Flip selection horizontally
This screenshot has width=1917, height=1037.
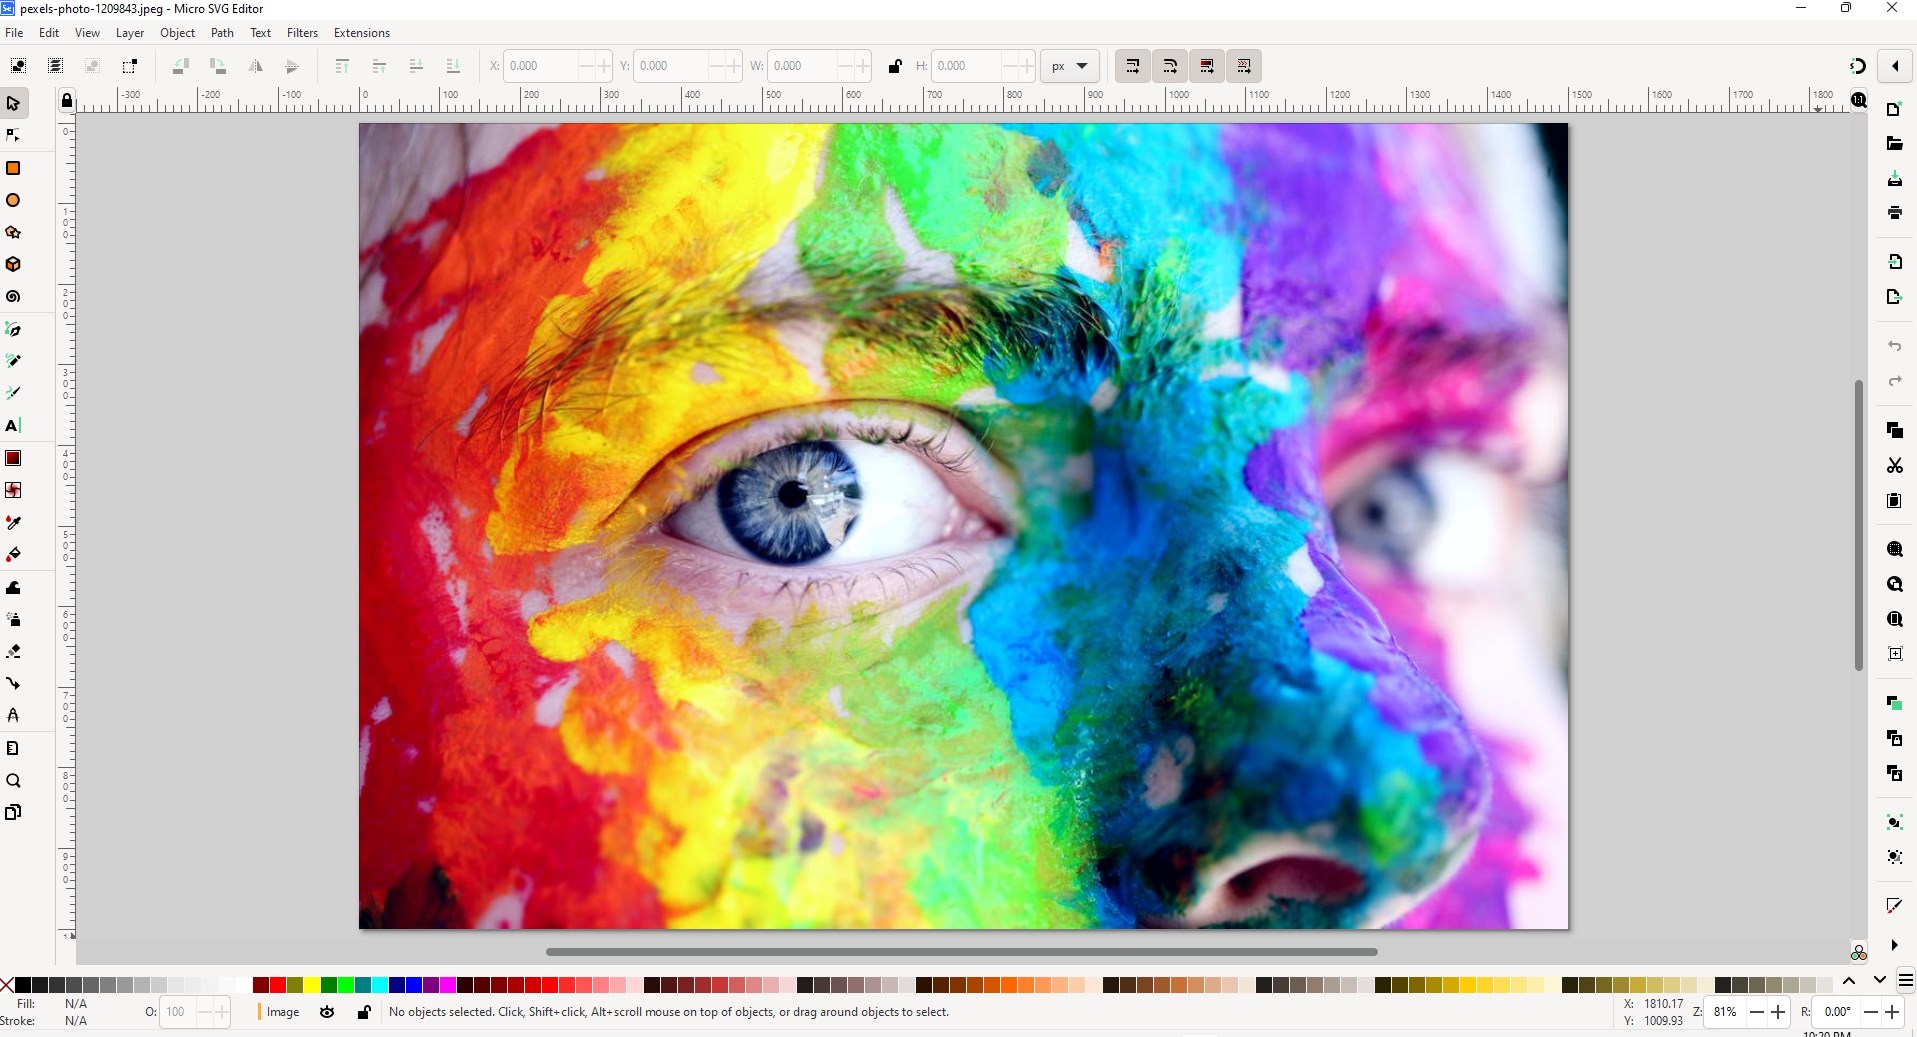coord(255,66)
